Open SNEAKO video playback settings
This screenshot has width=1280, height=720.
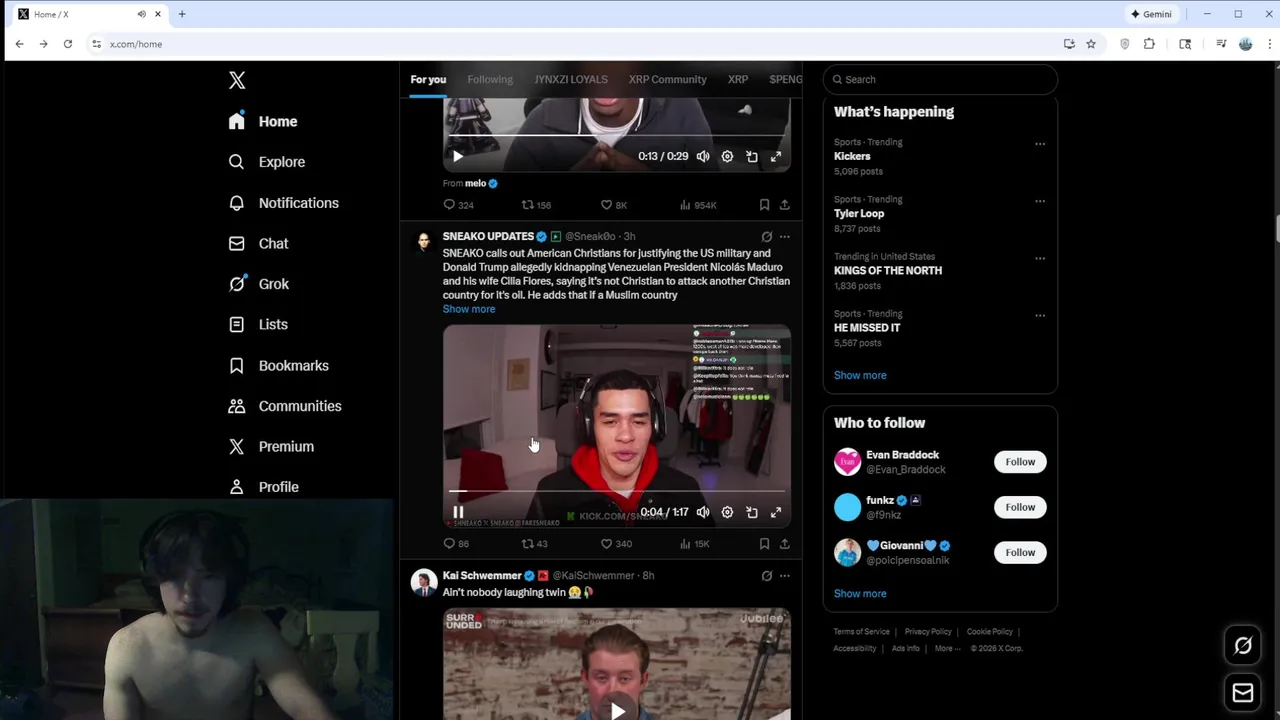pyautogui.click(x=727, y=512)
